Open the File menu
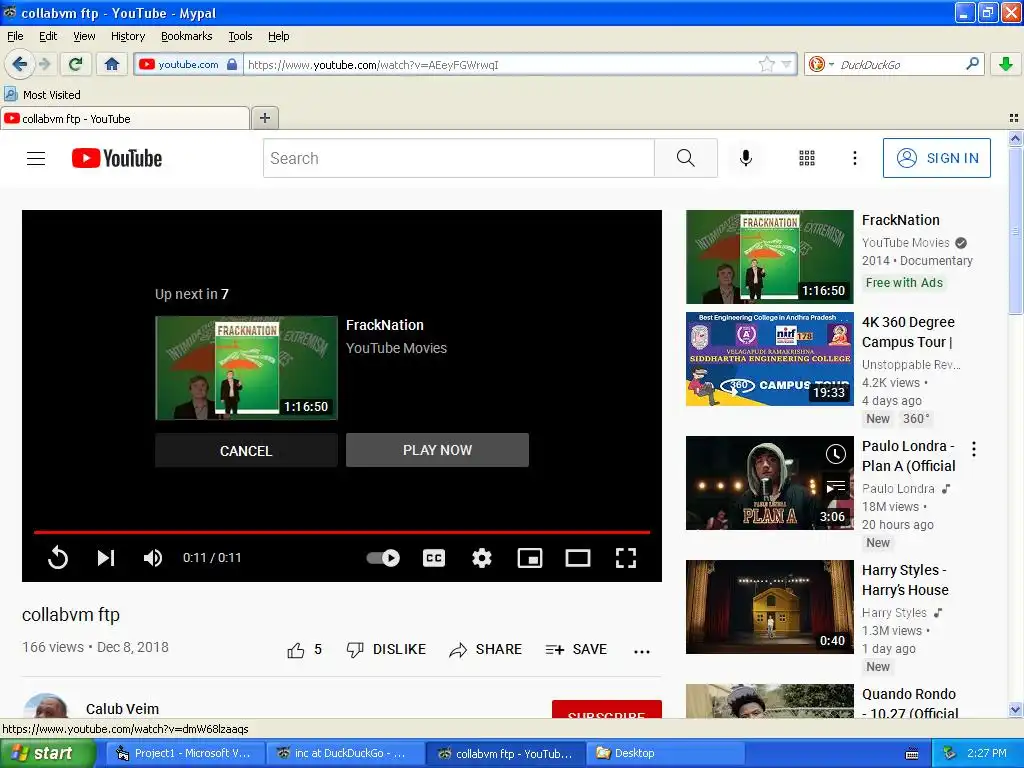1024x768 pixels. [x=15, y=36]
